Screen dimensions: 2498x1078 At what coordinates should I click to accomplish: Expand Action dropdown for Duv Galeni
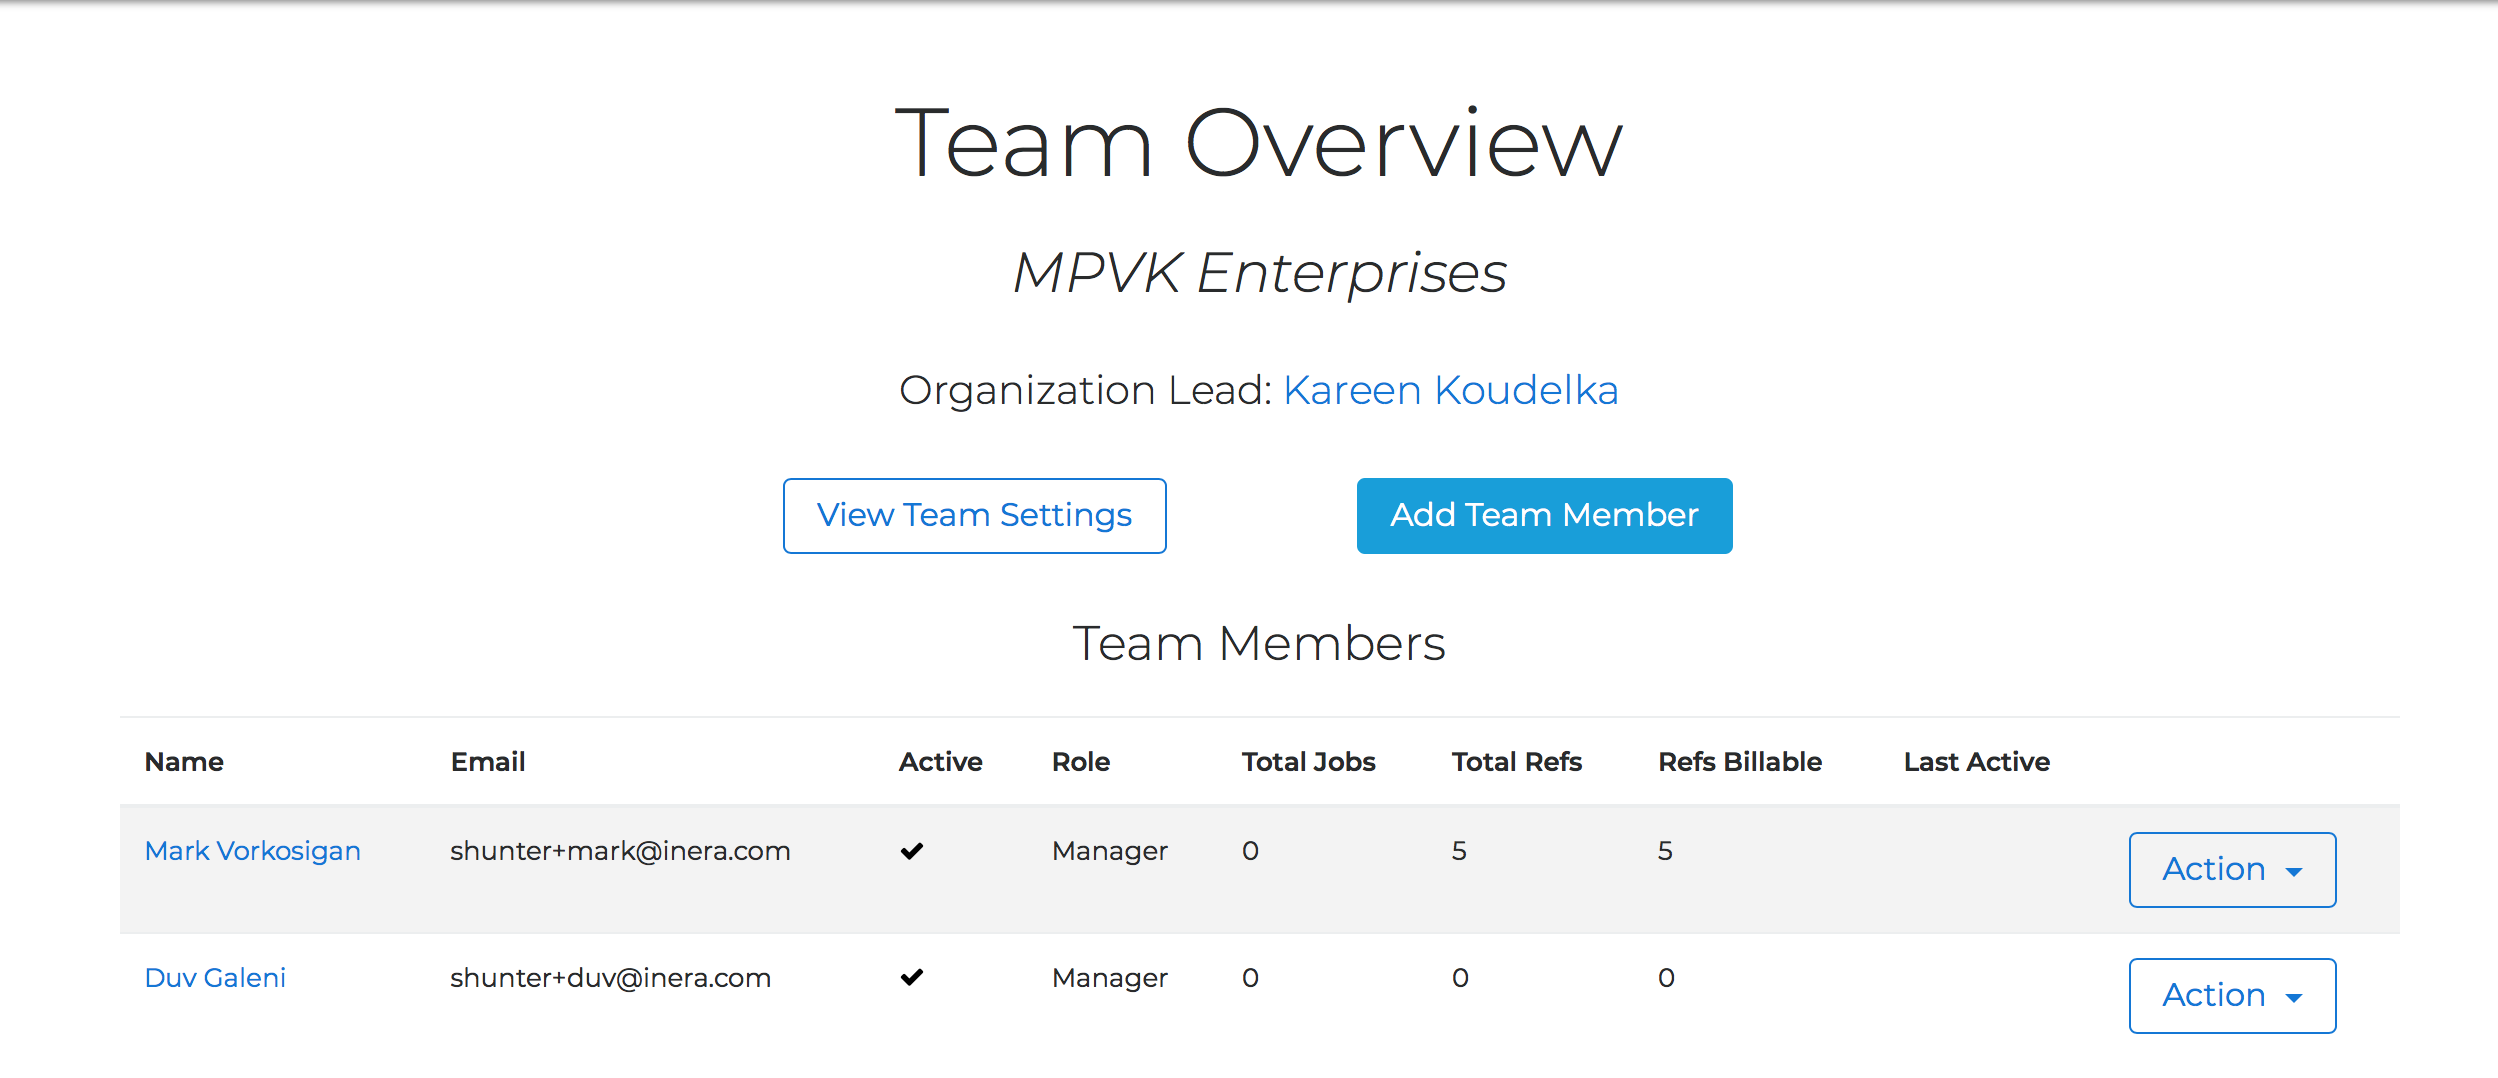click(2232, 995)
